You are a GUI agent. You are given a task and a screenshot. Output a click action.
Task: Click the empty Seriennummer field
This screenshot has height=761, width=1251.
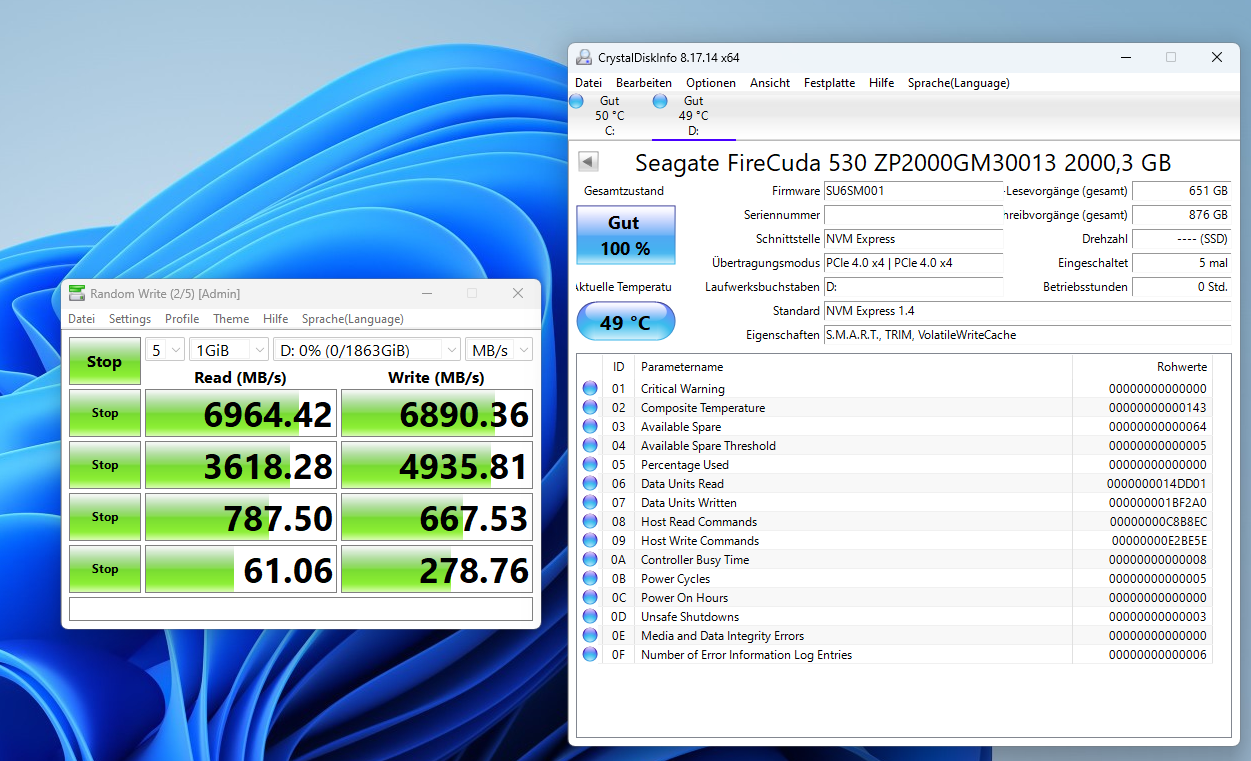click(x=913, y=215)
